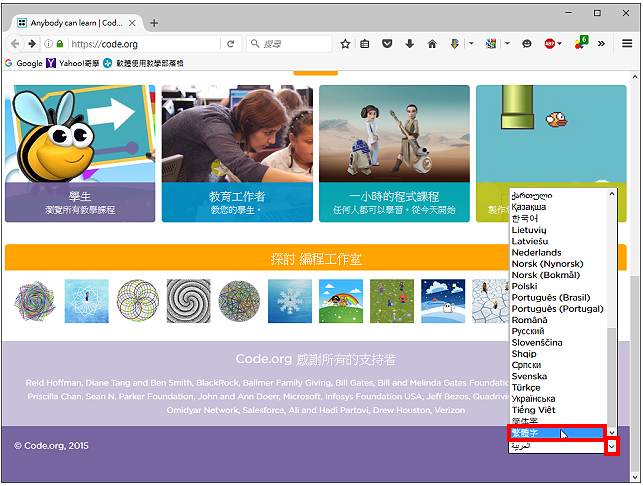Select Lietuvių language option
643x486 pixels.
[558, 230]
